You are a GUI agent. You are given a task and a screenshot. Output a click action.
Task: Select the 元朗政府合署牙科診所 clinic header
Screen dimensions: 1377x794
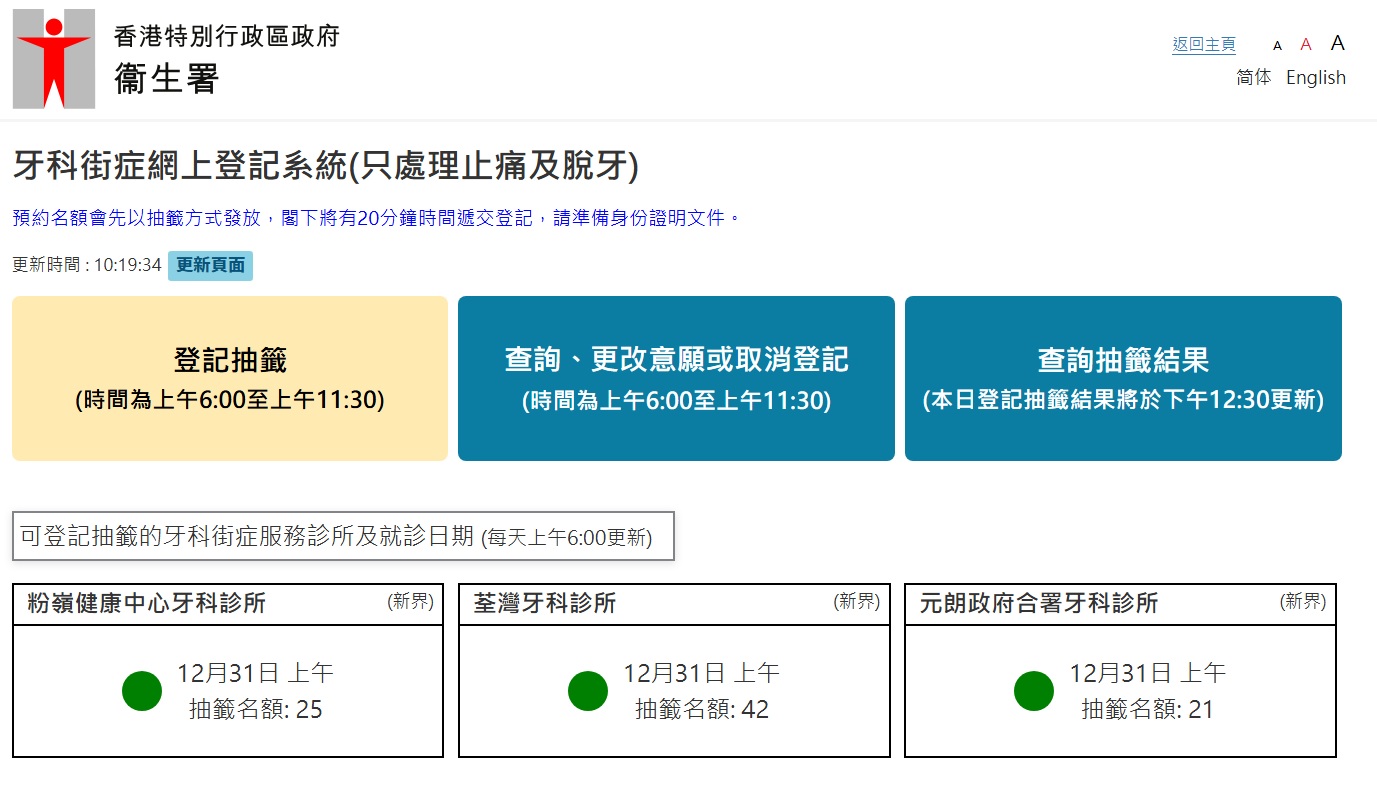[1039, 604]
